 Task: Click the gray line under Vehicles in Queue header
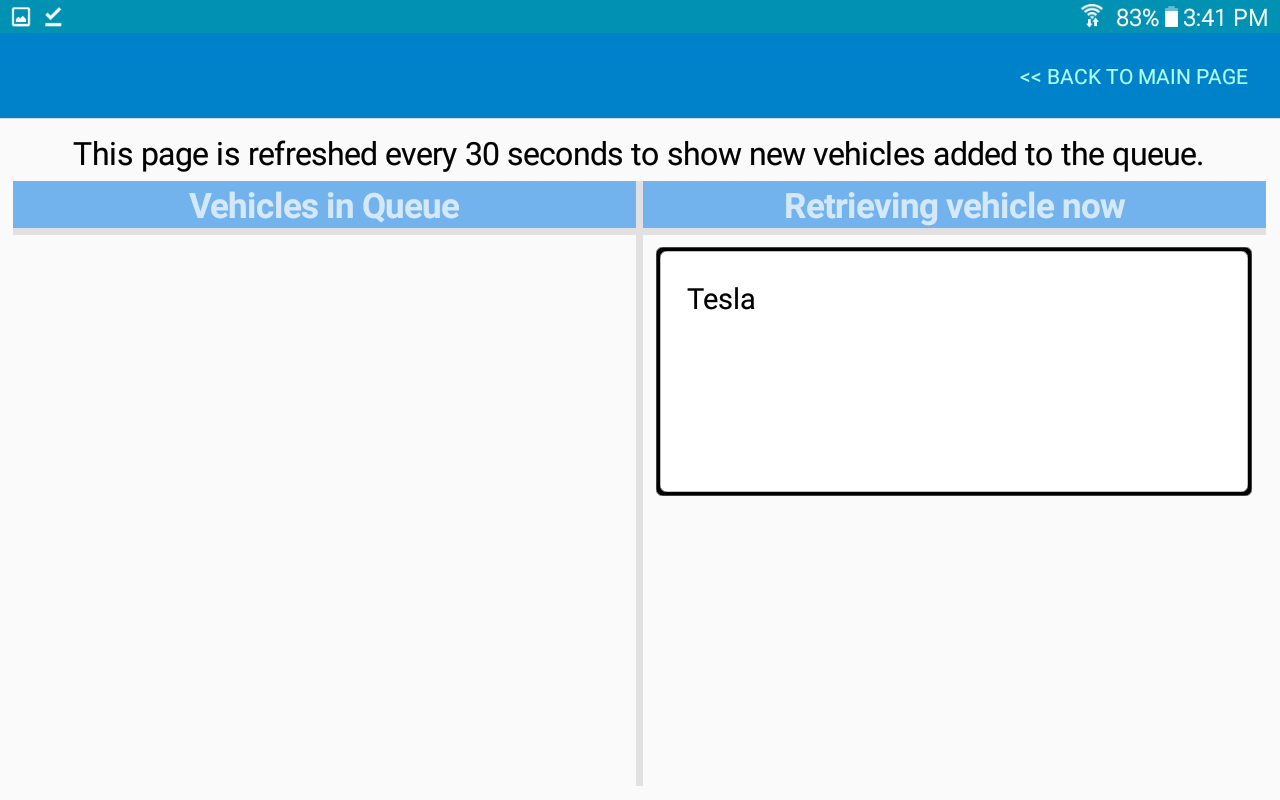pyautogui.click(x=324, y=231)
